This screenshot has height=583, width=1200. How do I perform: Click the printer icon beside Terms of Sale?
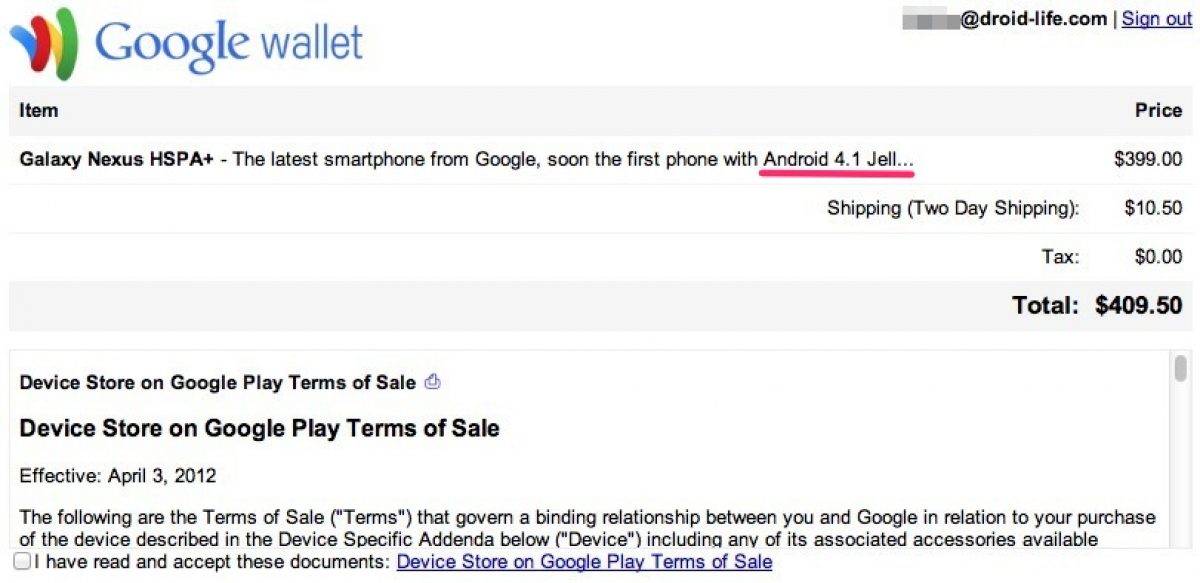click(x=433, y=382)
